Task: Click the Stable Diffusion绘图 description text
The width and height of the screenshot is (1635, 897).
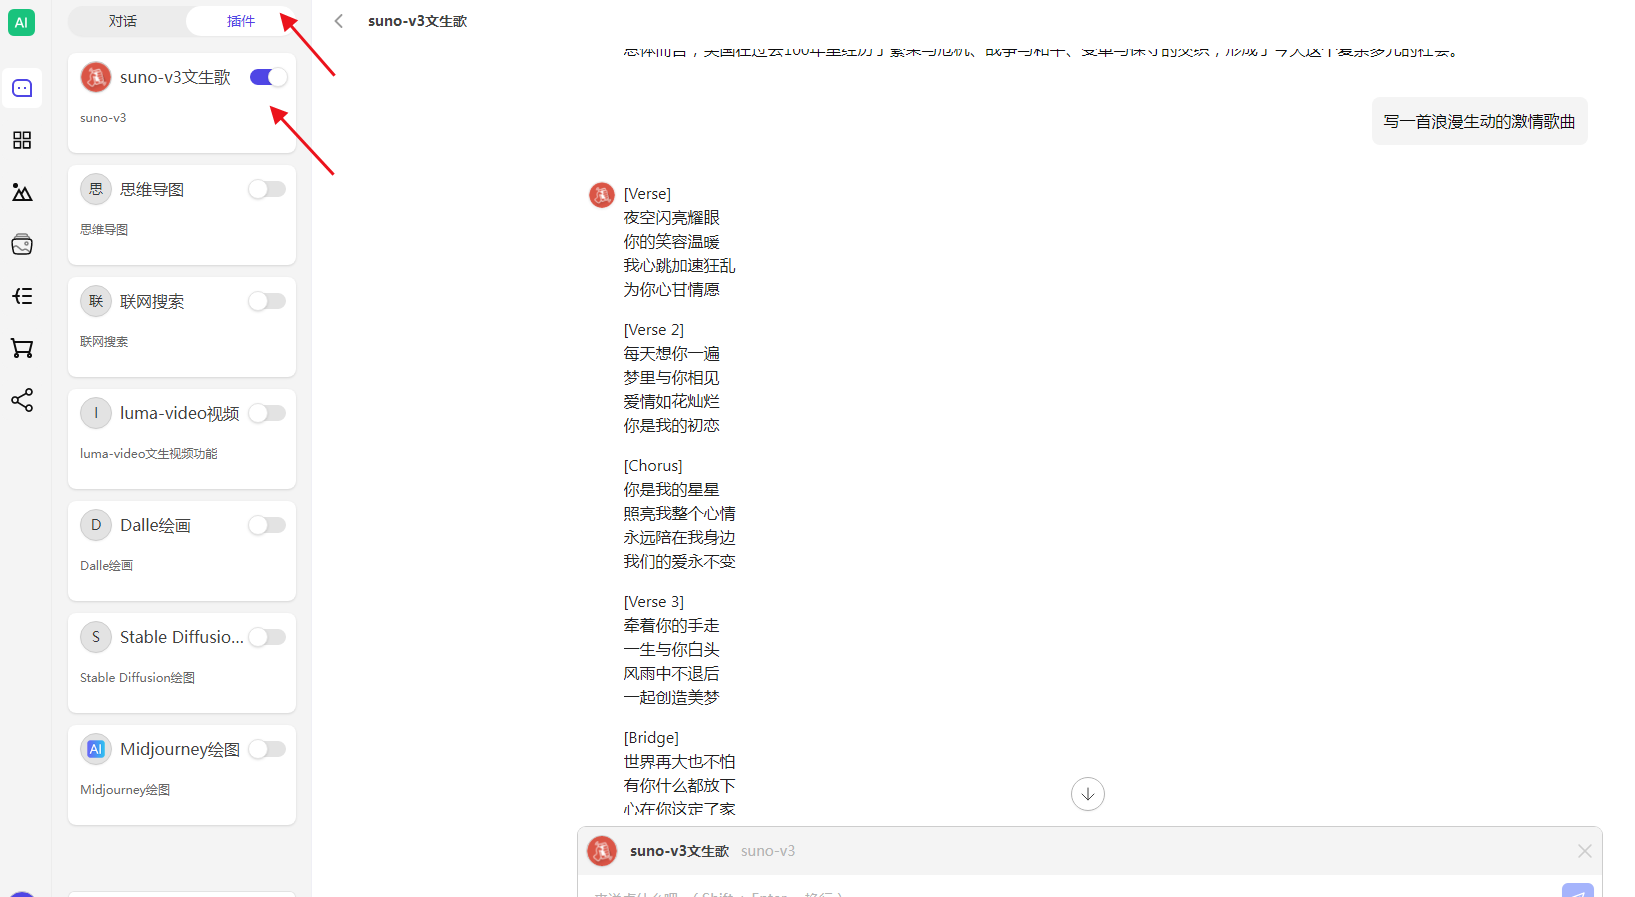Action: [138, 677]
